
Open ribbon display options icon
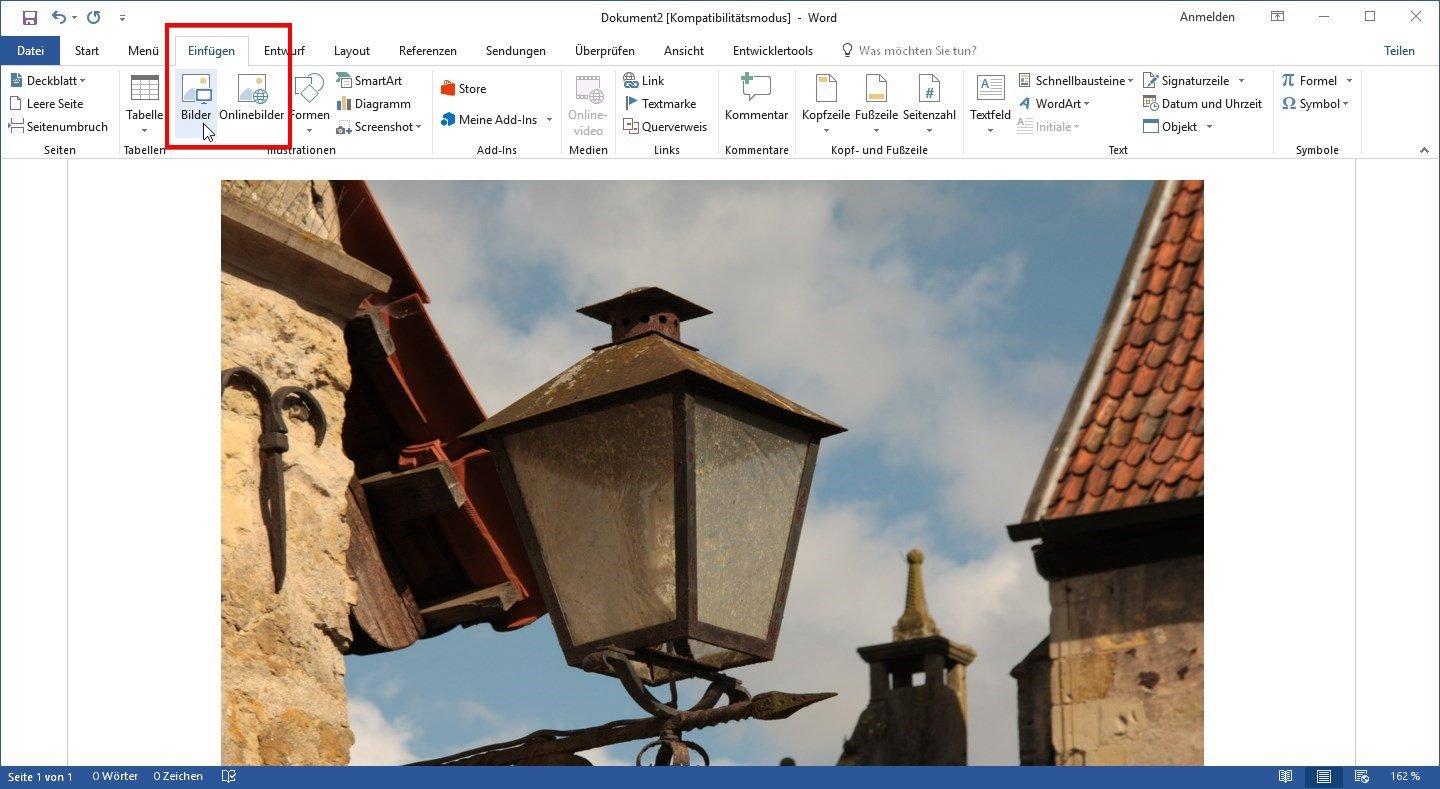(x=1277, y=17)
